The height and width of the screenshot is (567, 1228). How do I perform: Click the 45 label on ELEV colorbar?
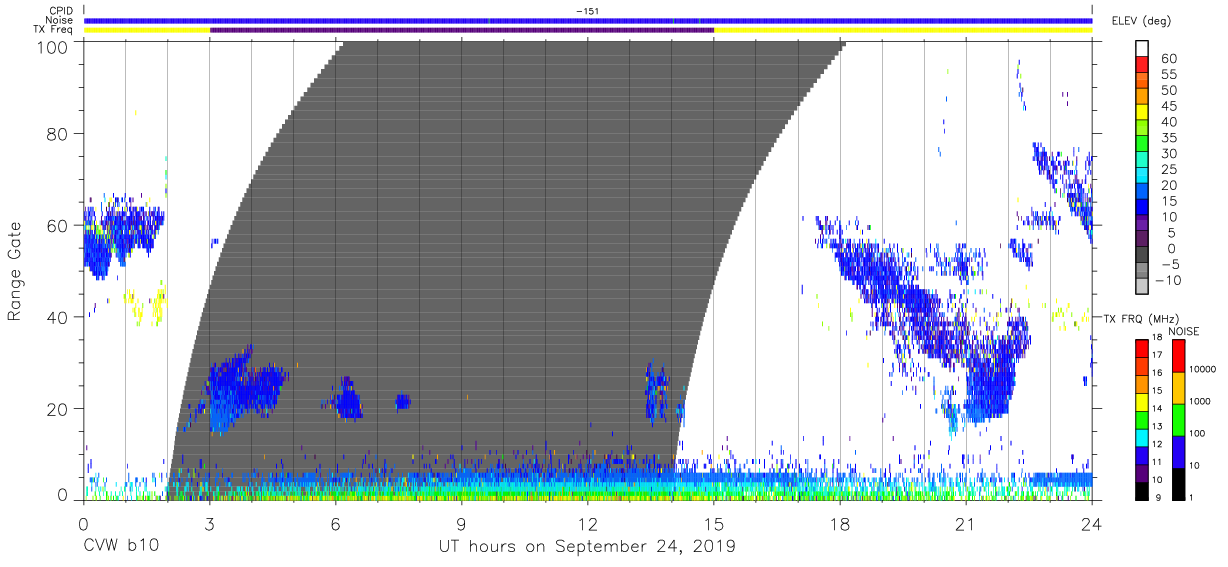click(1167, 106)
